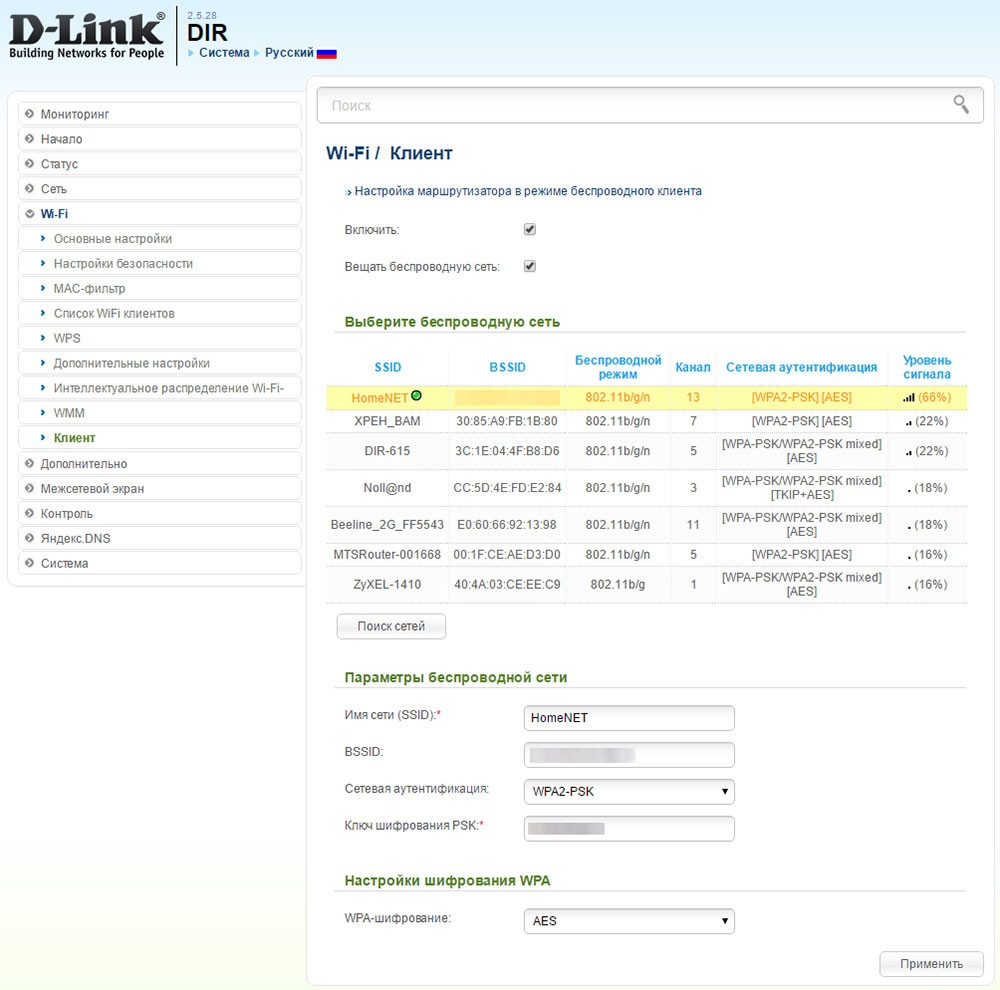The width and height of the screenshot is (1000, 990).
Task: Expand sidebar Система section arrow icon
Action: click(x=29, y=563)
